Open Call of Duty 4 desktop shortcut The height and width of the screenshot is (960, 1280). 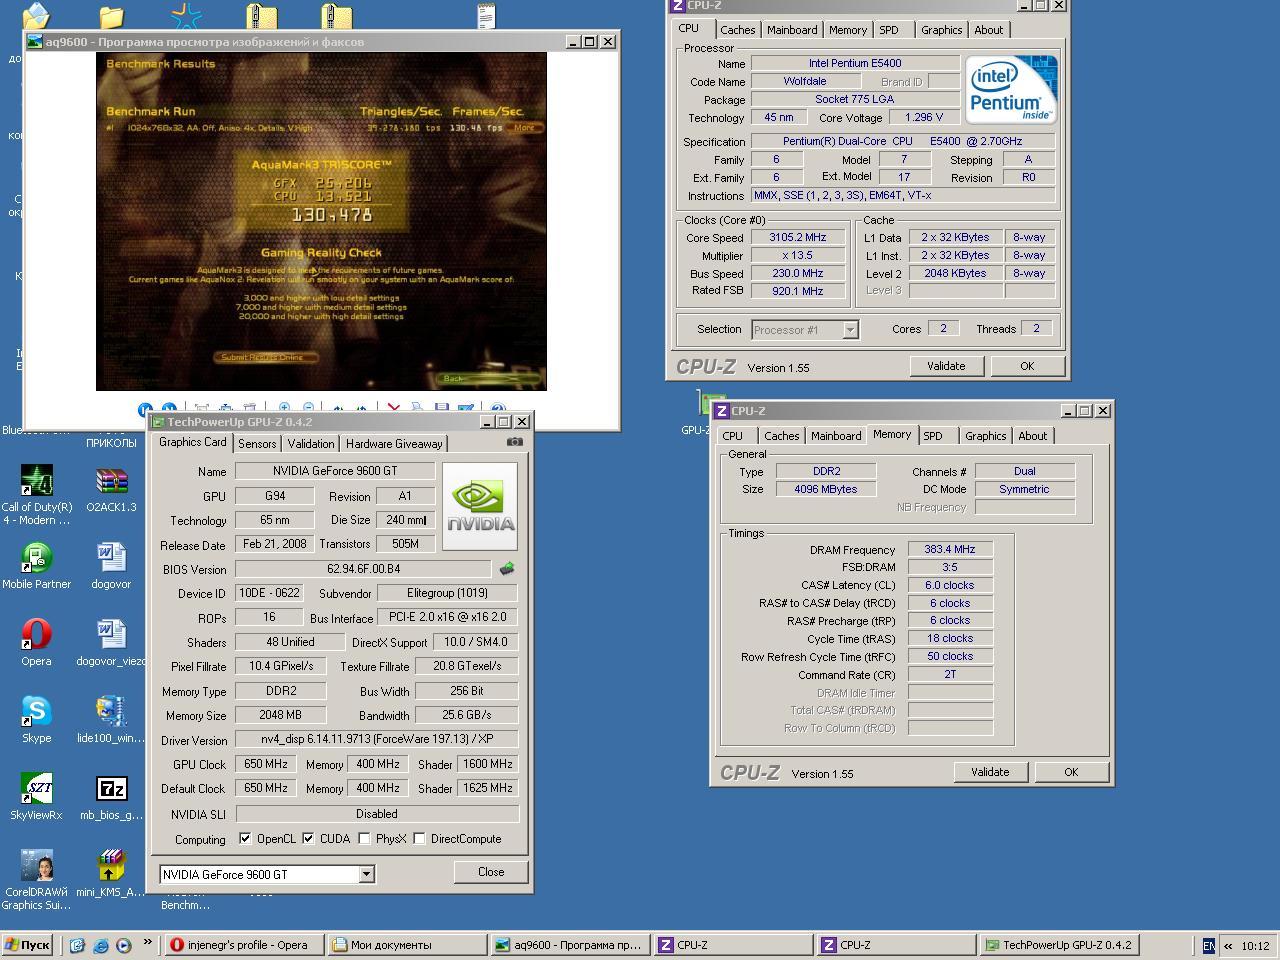[x=36, y=494]
